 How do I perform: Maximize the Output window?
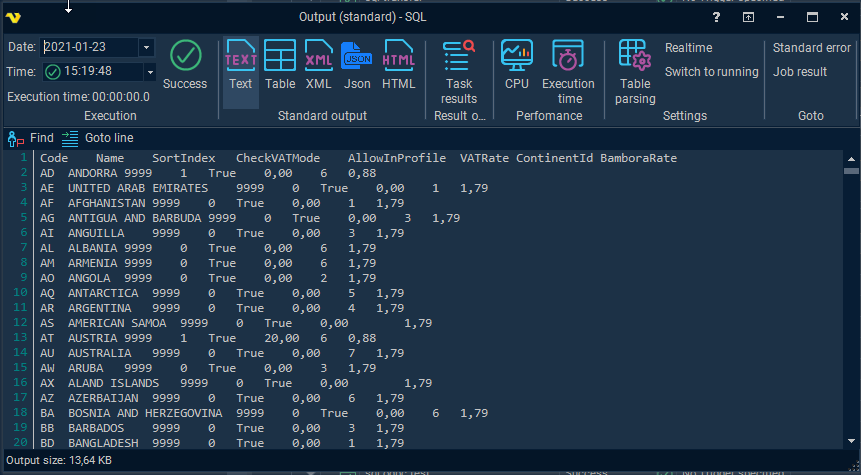[x=812, y=17]
